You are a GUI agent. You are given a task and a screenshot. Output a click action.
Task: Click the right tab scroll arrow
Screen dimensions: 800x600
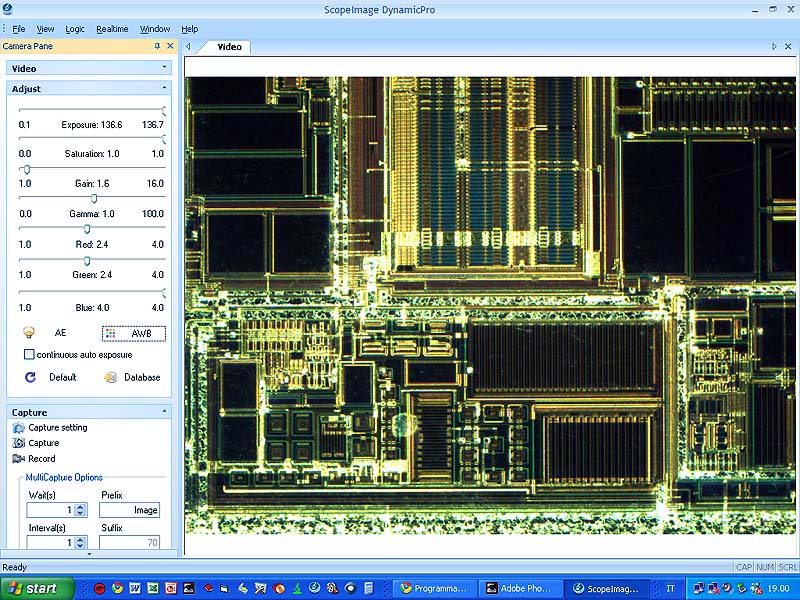(x=774, y=46)
